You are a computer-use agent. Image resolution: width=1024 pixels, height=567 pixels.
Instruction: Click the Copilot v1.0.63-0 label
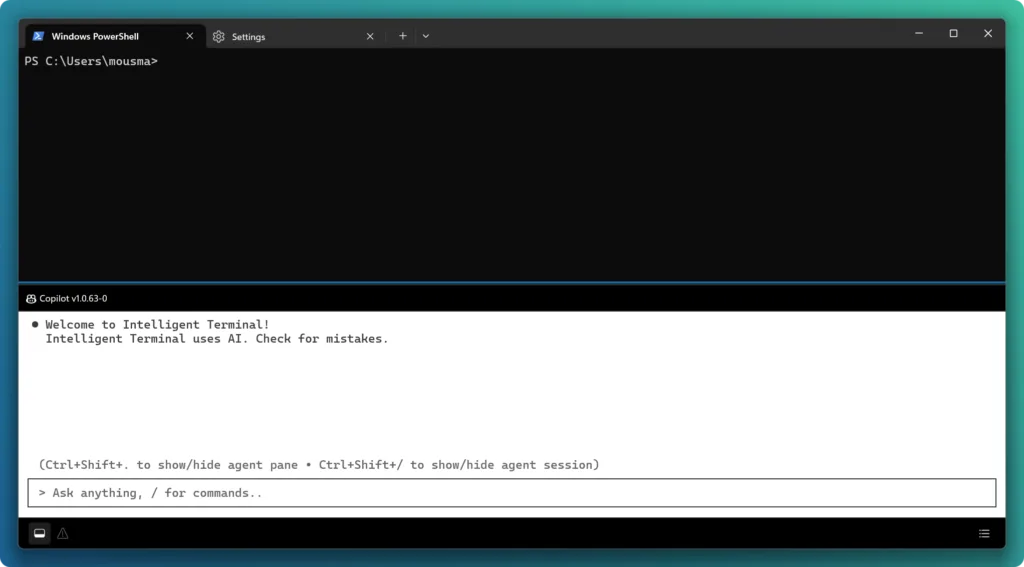point(73,299)
